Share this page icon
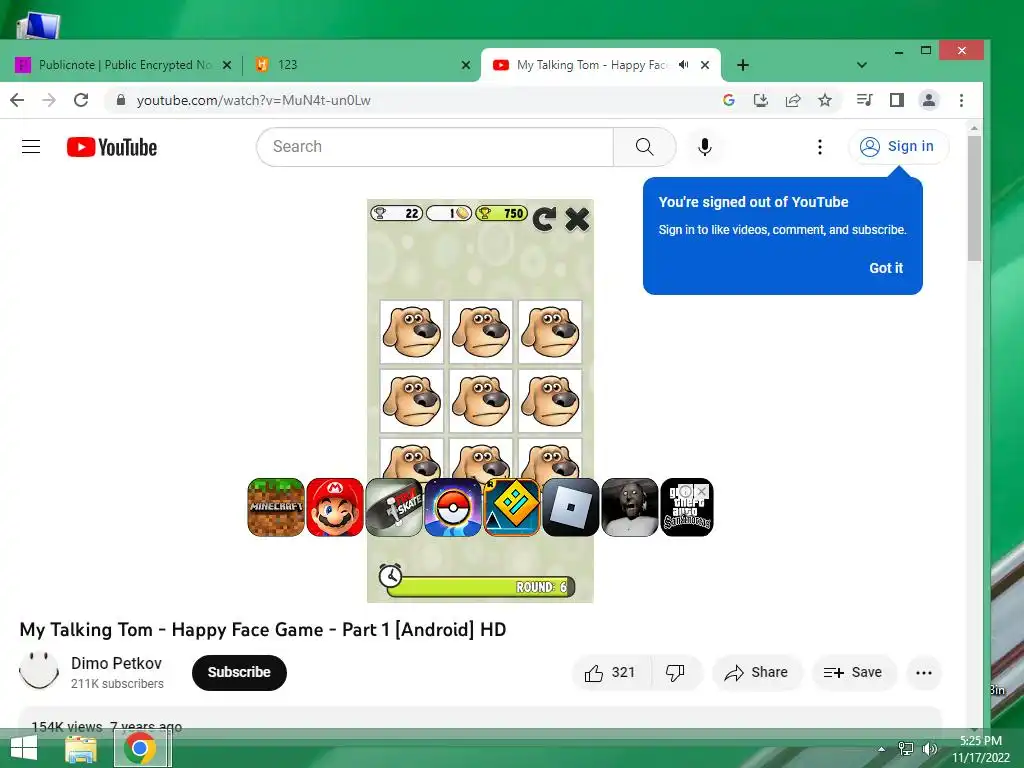This screenshot has height=768, width=1024. point(793,100)
